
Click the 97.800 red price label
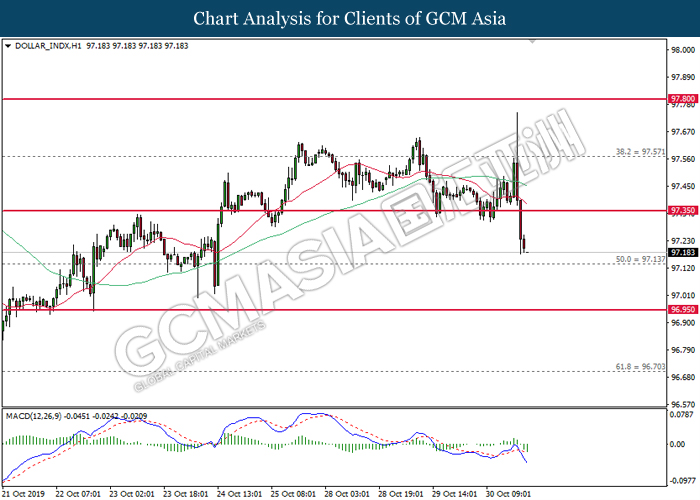(683, 99)
